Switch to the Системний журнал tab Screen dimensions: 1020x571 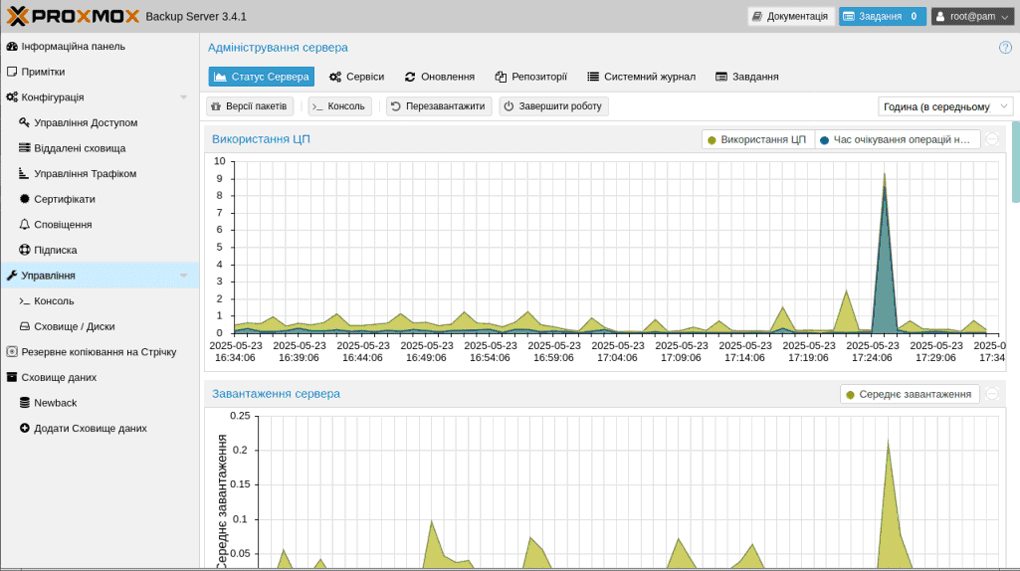pos(641,77)
